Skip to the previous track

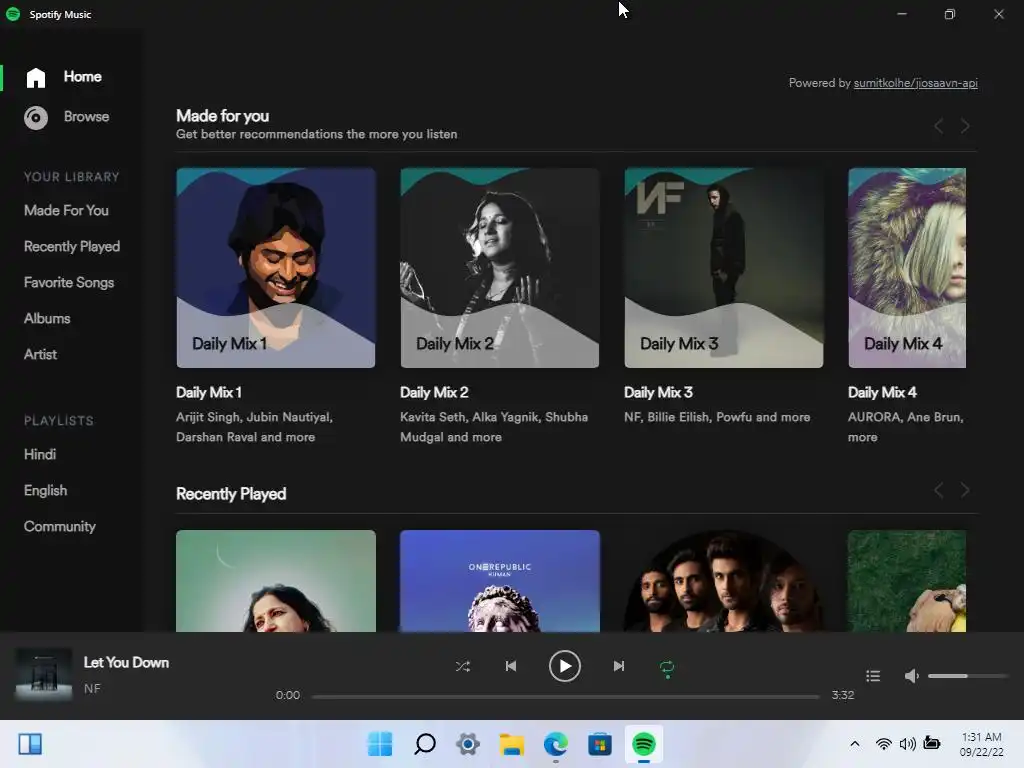pyautogui.click(x=511, y=666)
